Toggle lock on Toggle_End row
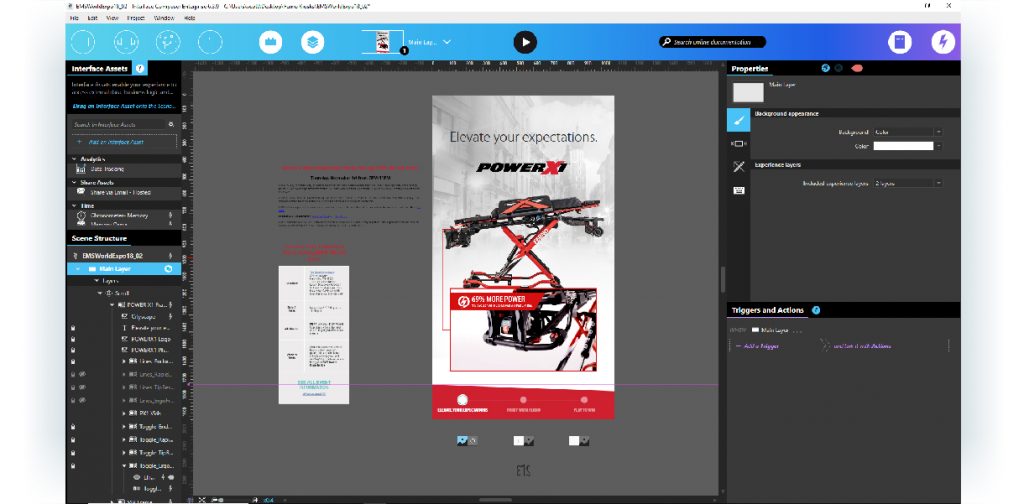1024x504 pixels. 72,427
